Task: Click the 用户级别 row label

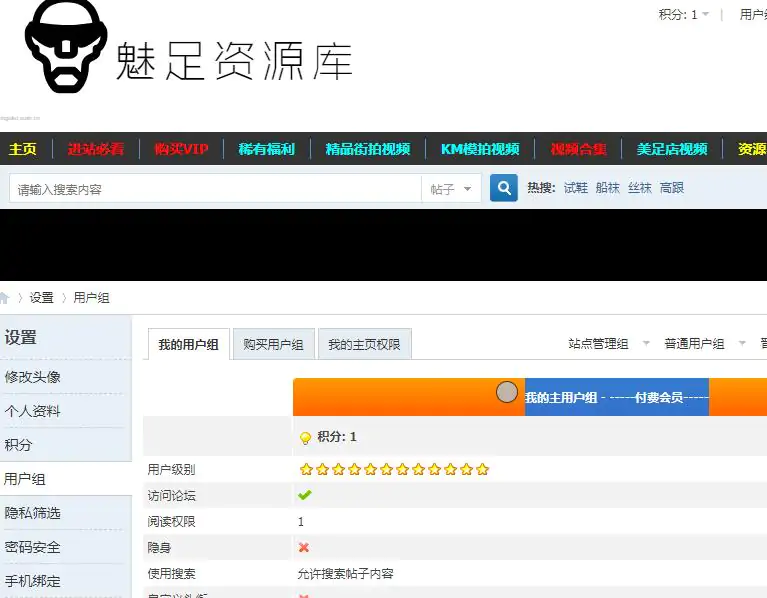Action: [x=171, y=469]
